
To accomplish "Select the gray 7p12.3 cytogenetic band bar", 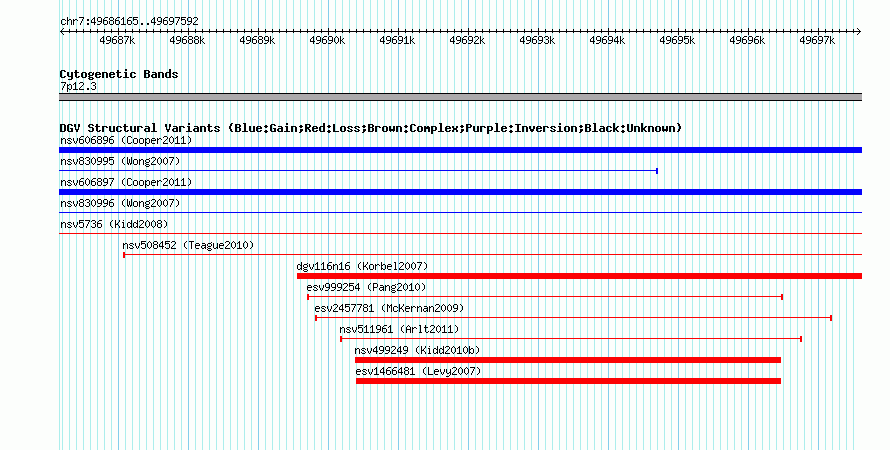I will pos(460,97).
